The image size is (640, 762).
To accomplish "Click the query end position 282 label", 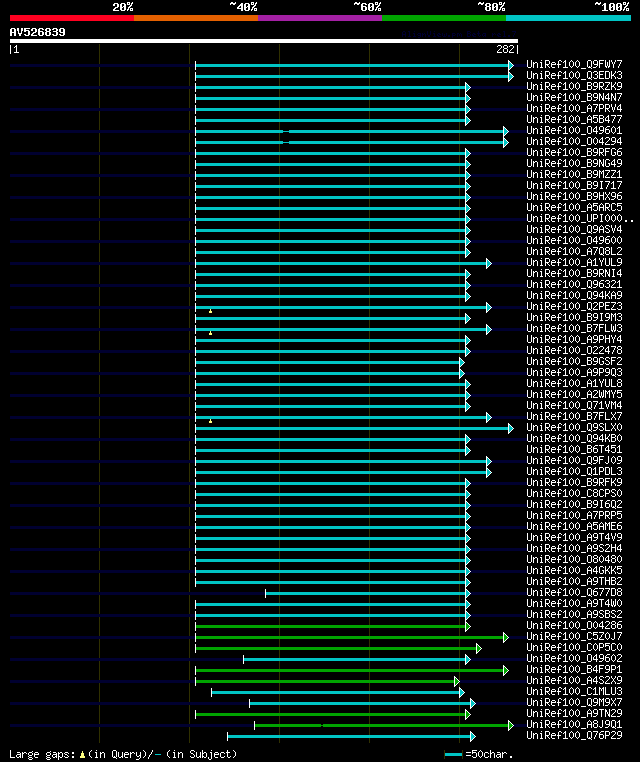I will click(506, 49).
